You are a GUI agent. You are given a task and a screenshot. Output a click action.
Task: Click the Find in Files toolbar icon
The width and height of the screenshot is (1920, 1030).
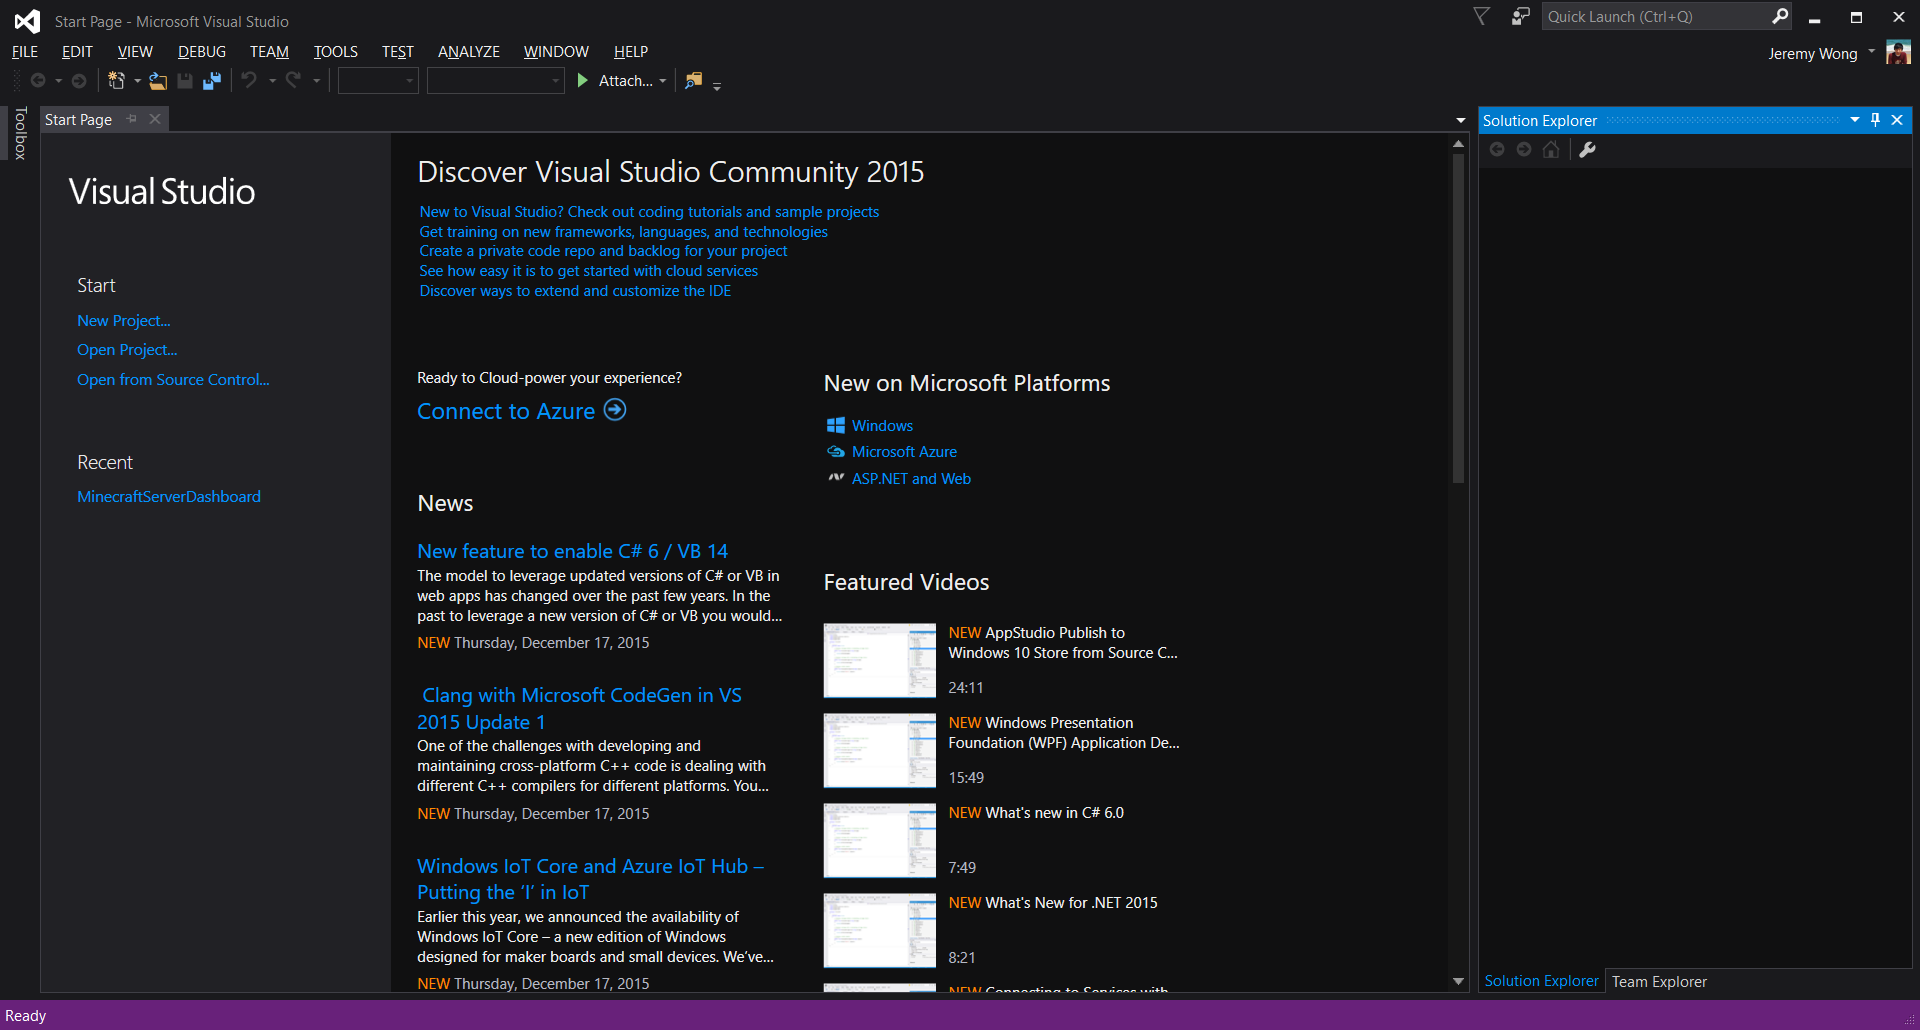(x=694, y=81)
